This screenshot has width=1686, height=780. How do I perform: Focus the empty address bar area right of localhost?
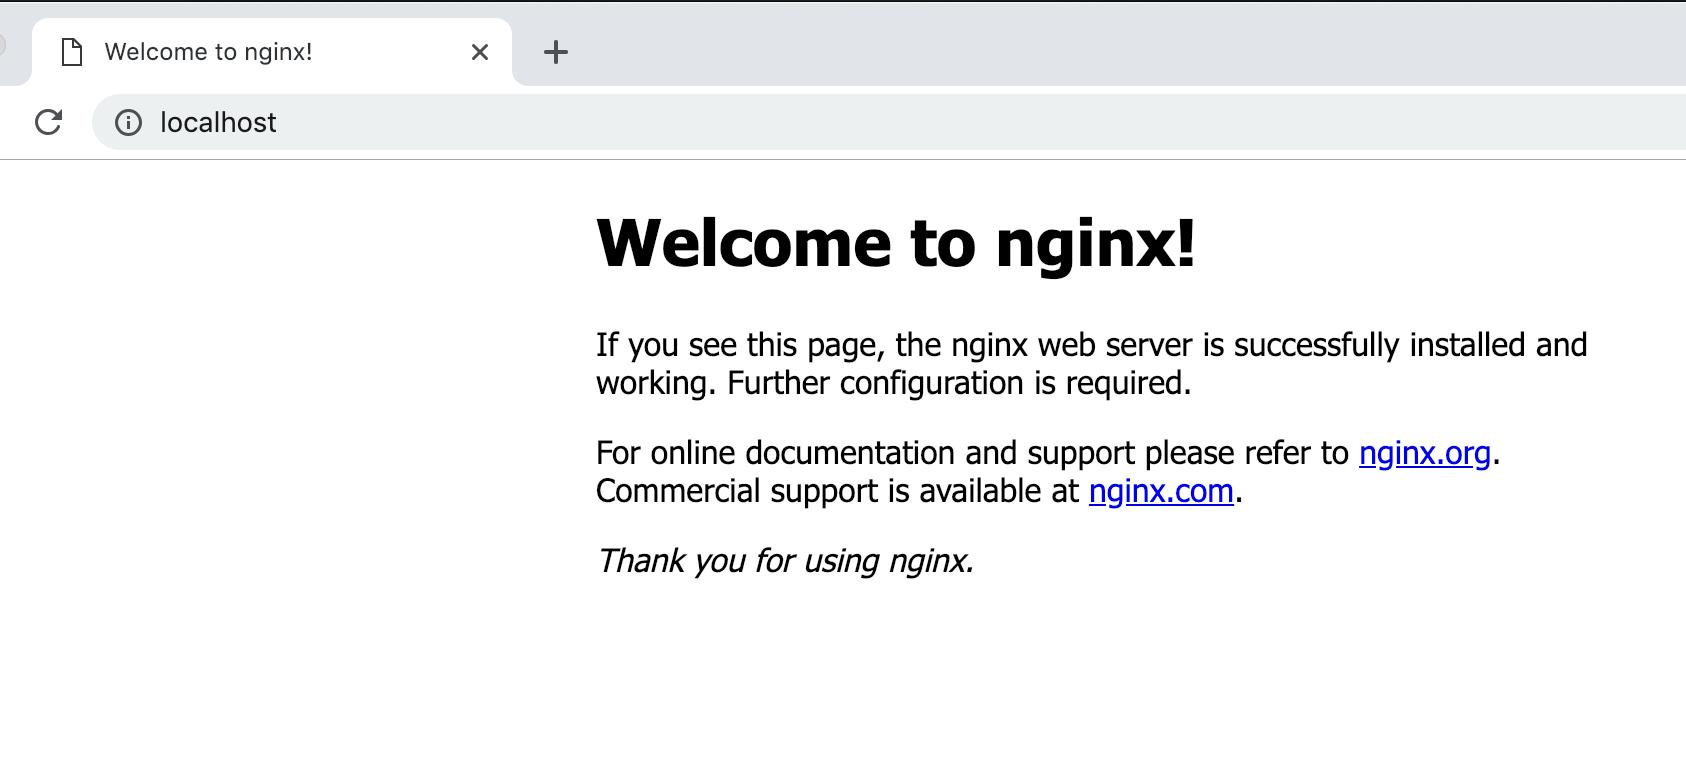click(900, 122)
